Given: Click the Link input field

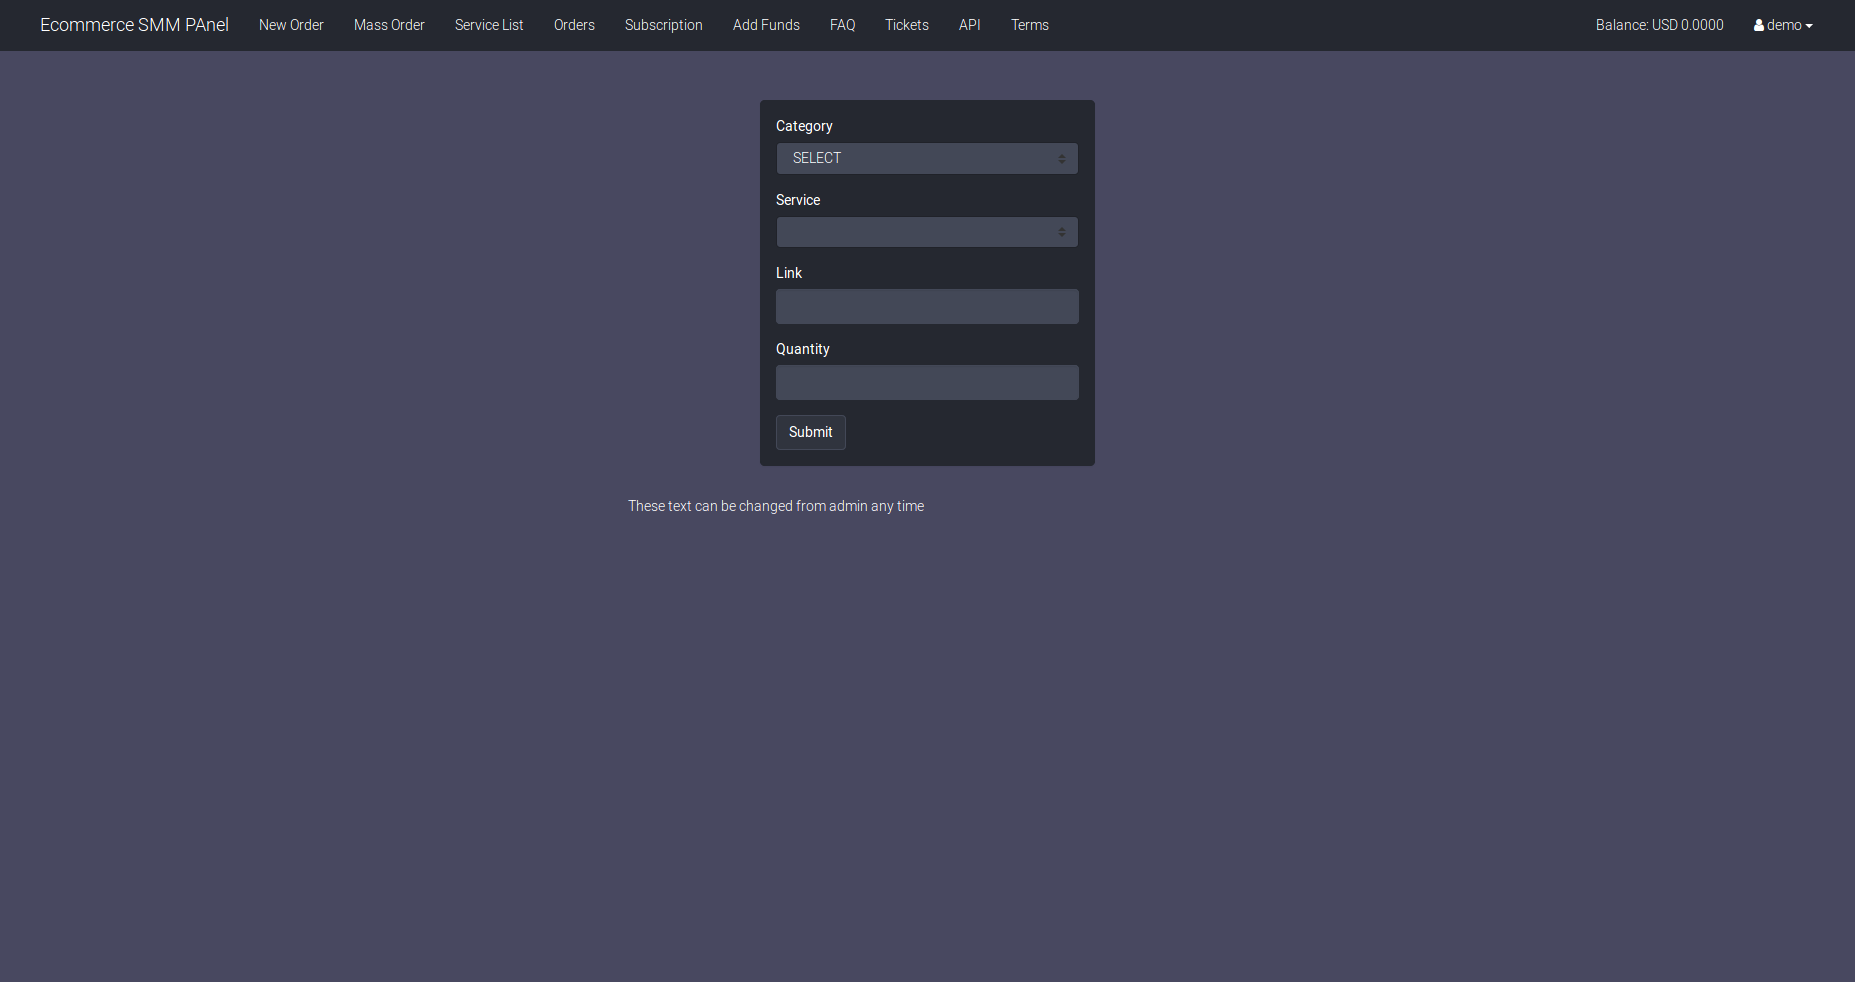Looking at the screenshot, I should (926, 307).
